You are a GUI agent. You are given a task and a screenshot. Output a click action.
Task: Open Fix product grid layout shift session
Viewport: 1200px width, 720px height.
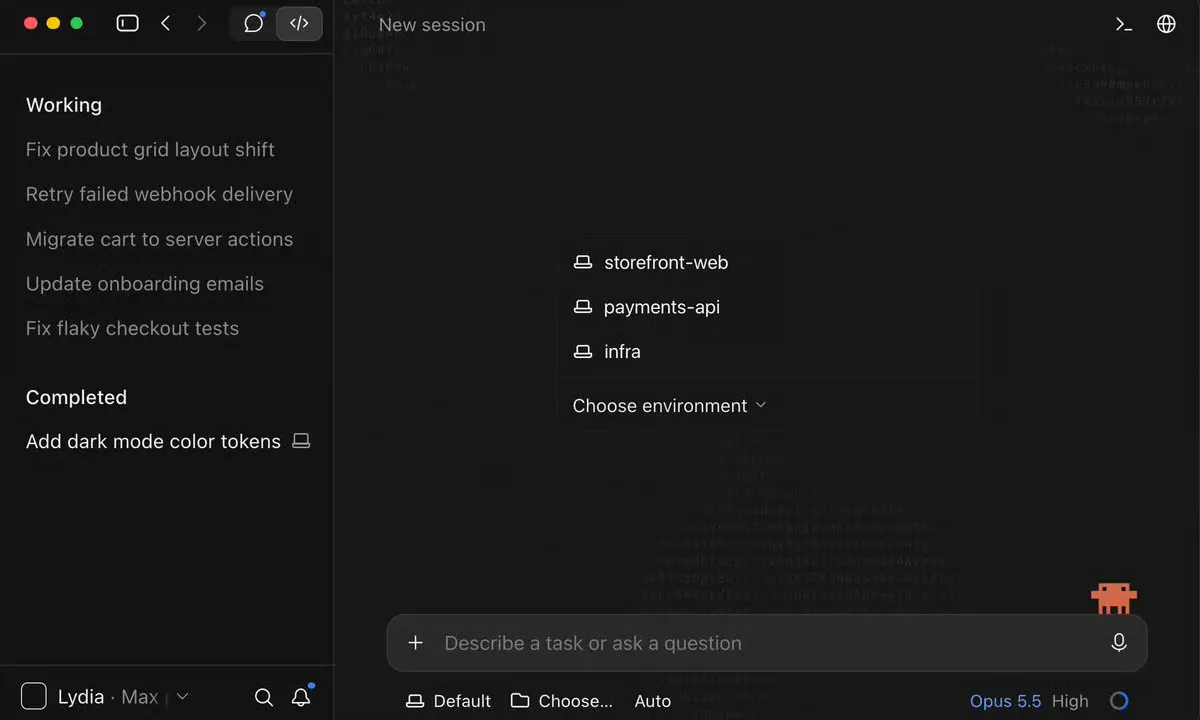pos(150,149)
